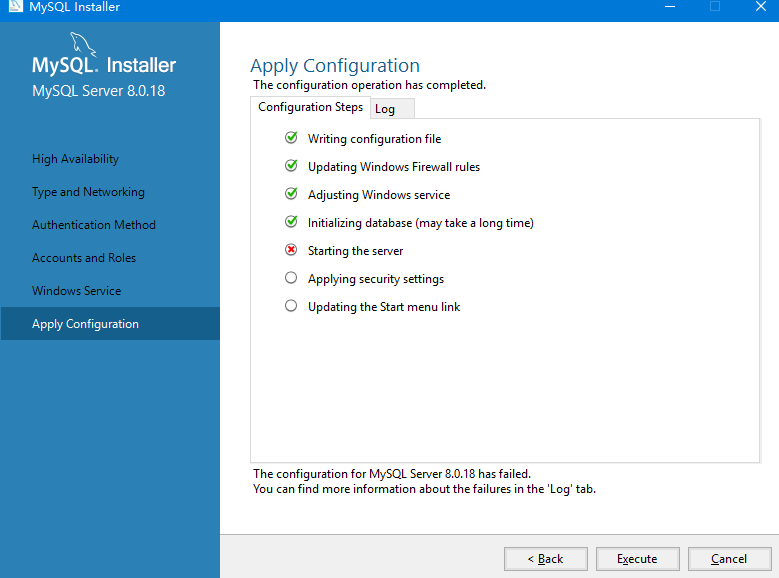Image resolution: width=779 pixels, height=578 pixels.
Task: Click red error icon beside Starting the server
Action: coord(291,249)
